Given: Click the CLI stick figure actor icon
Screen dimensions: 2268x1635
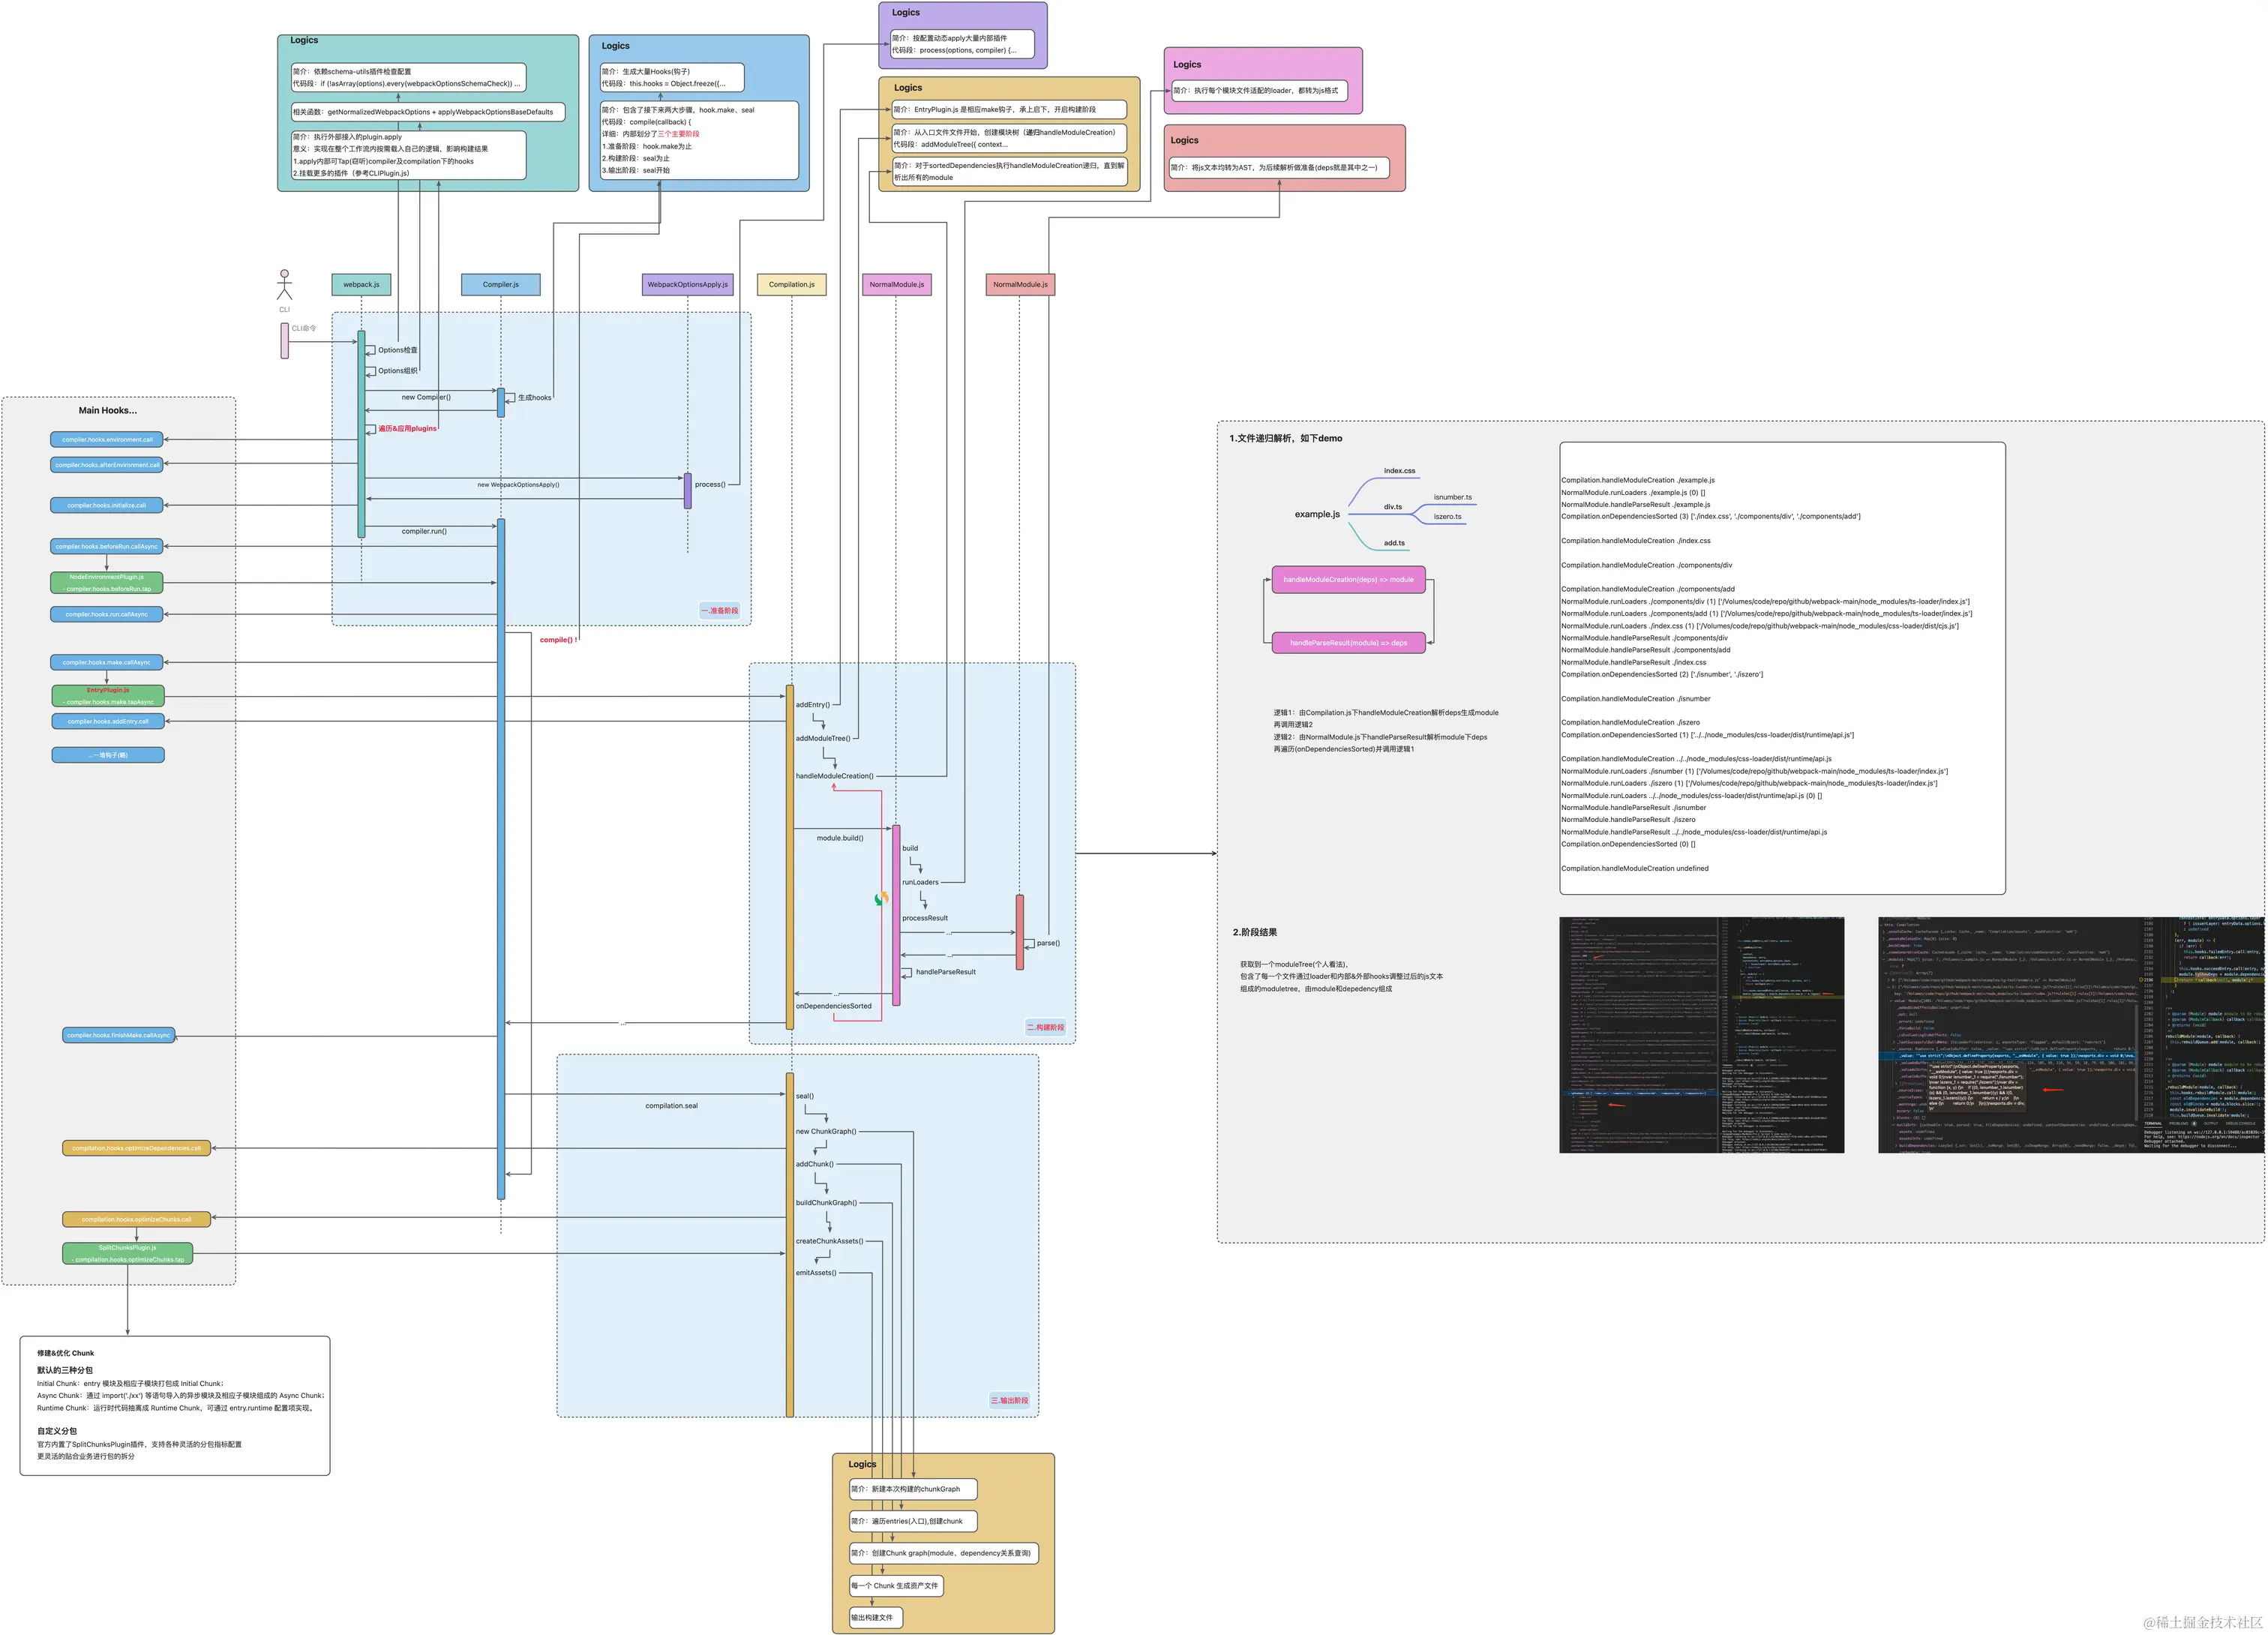Looking at the screenshot, I should point(285,285).
